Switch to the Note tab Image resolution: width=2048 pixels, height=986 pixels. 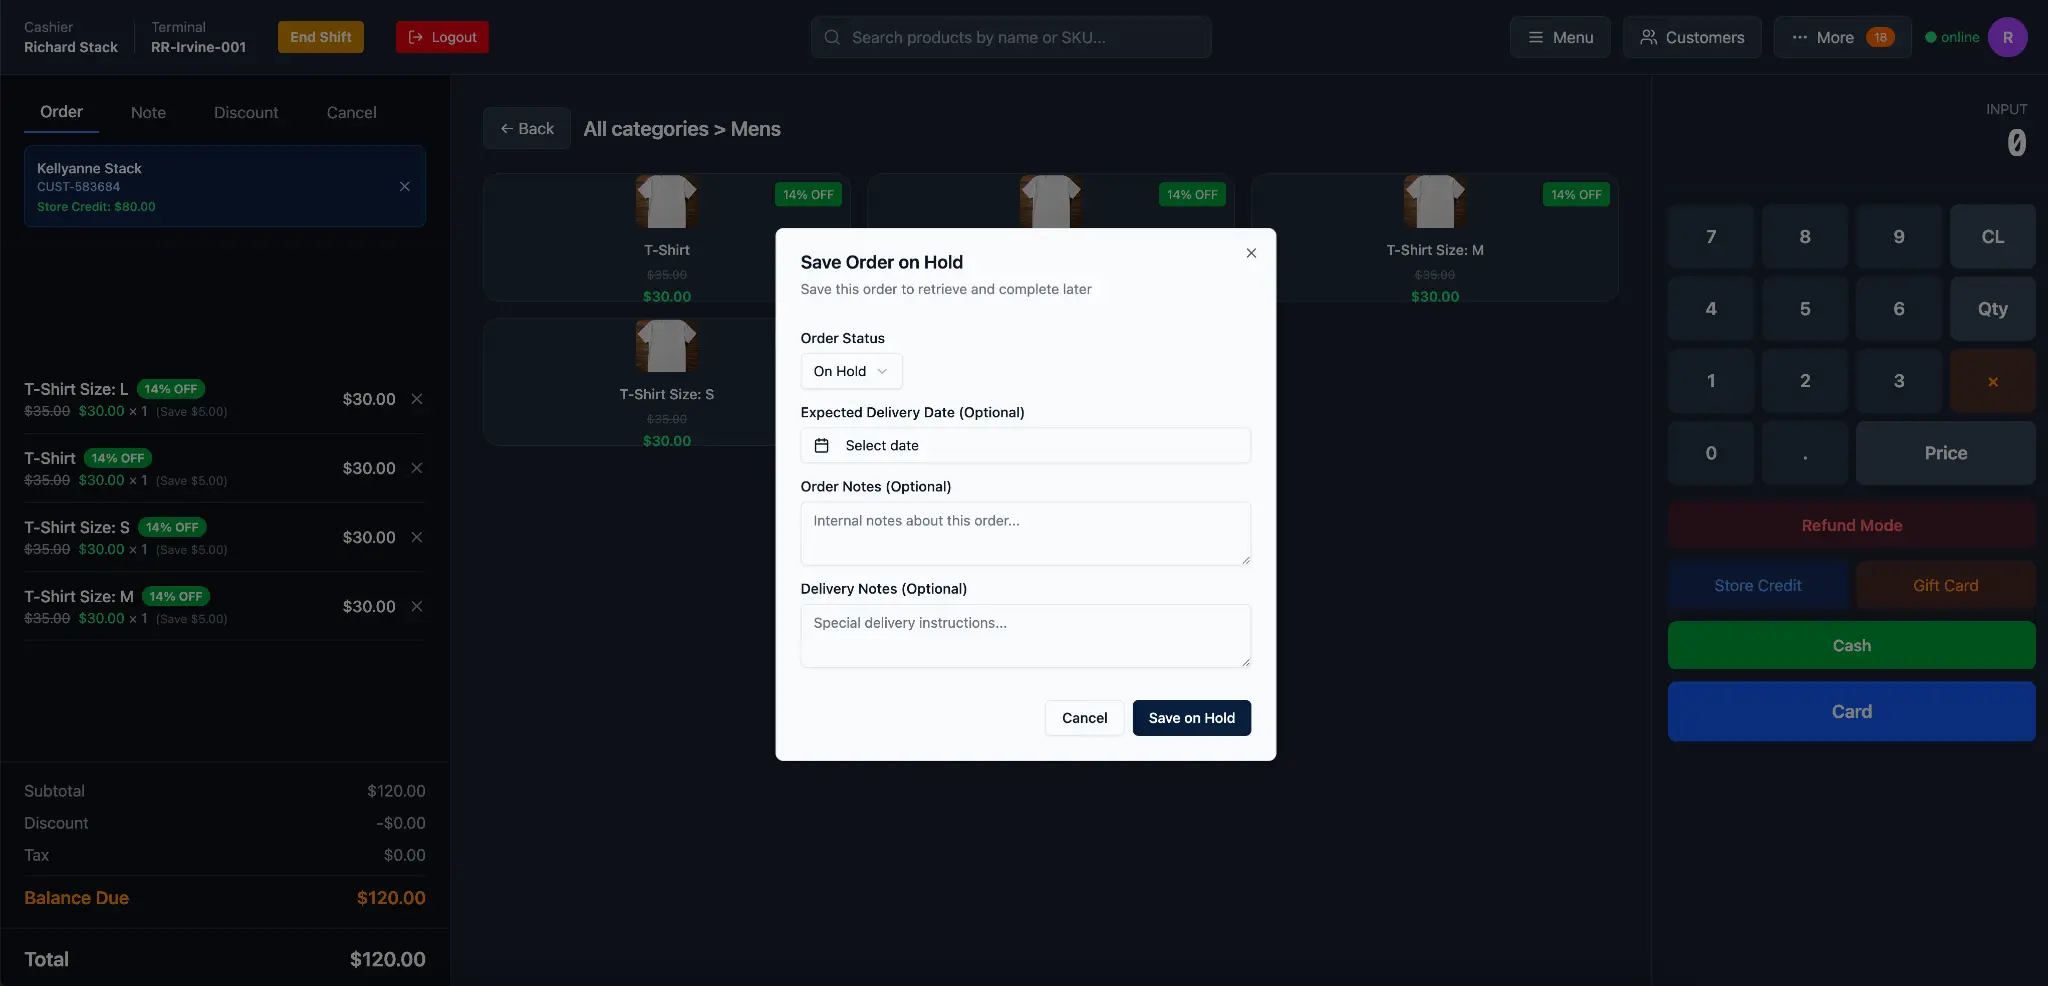[x=149, y=112]
